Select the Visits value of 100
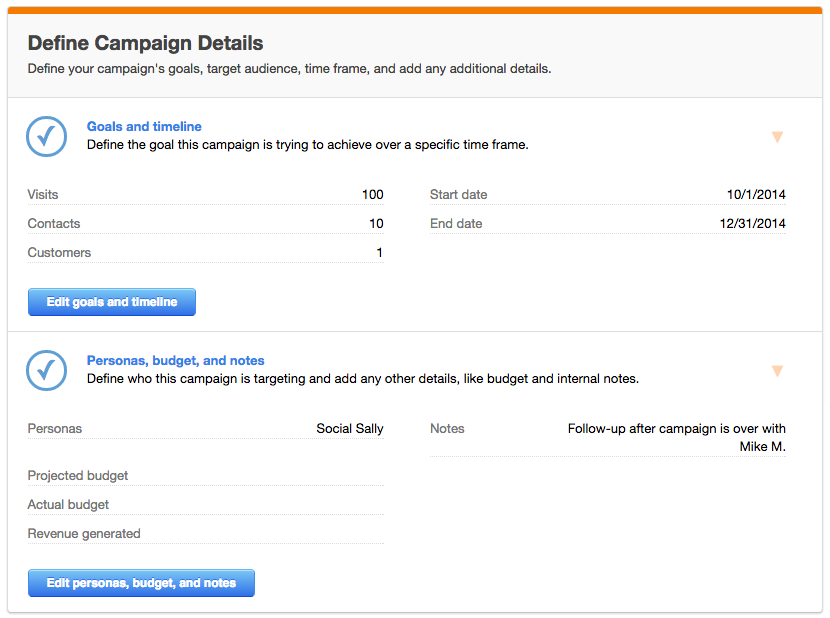830x618 pixels. [x=372, y=195]
